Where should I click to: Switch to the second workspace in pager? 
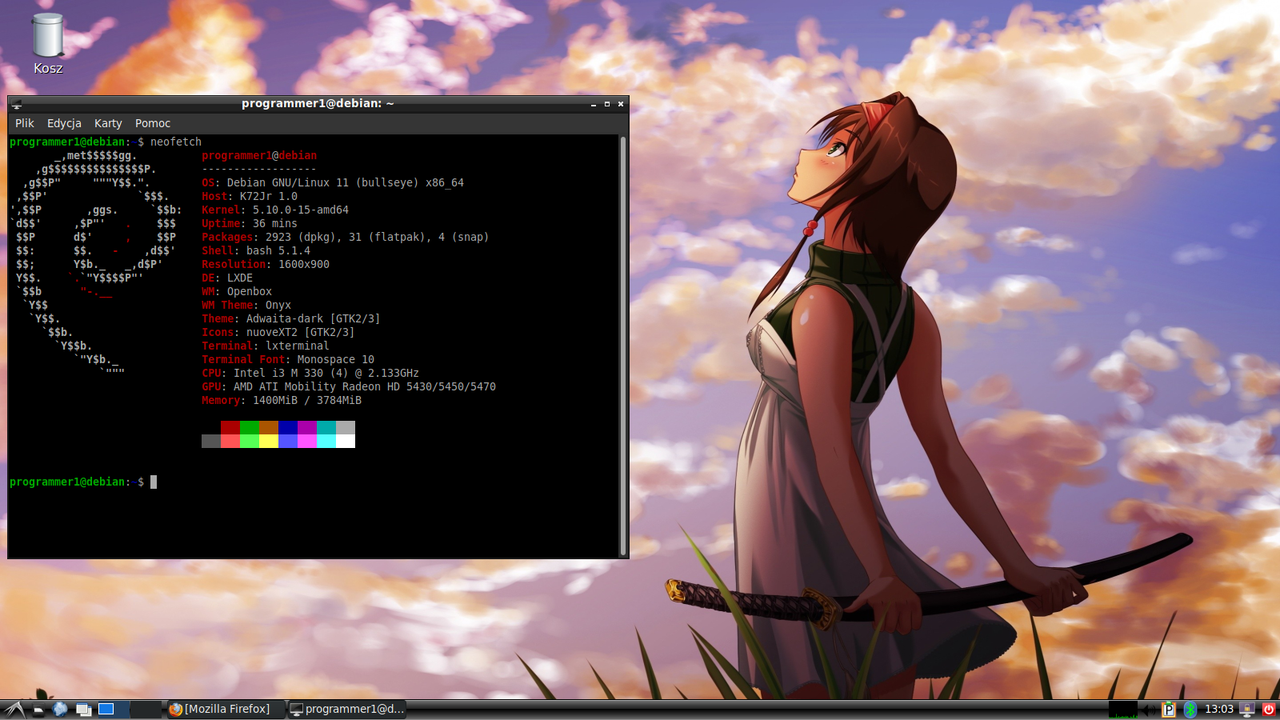146,709
